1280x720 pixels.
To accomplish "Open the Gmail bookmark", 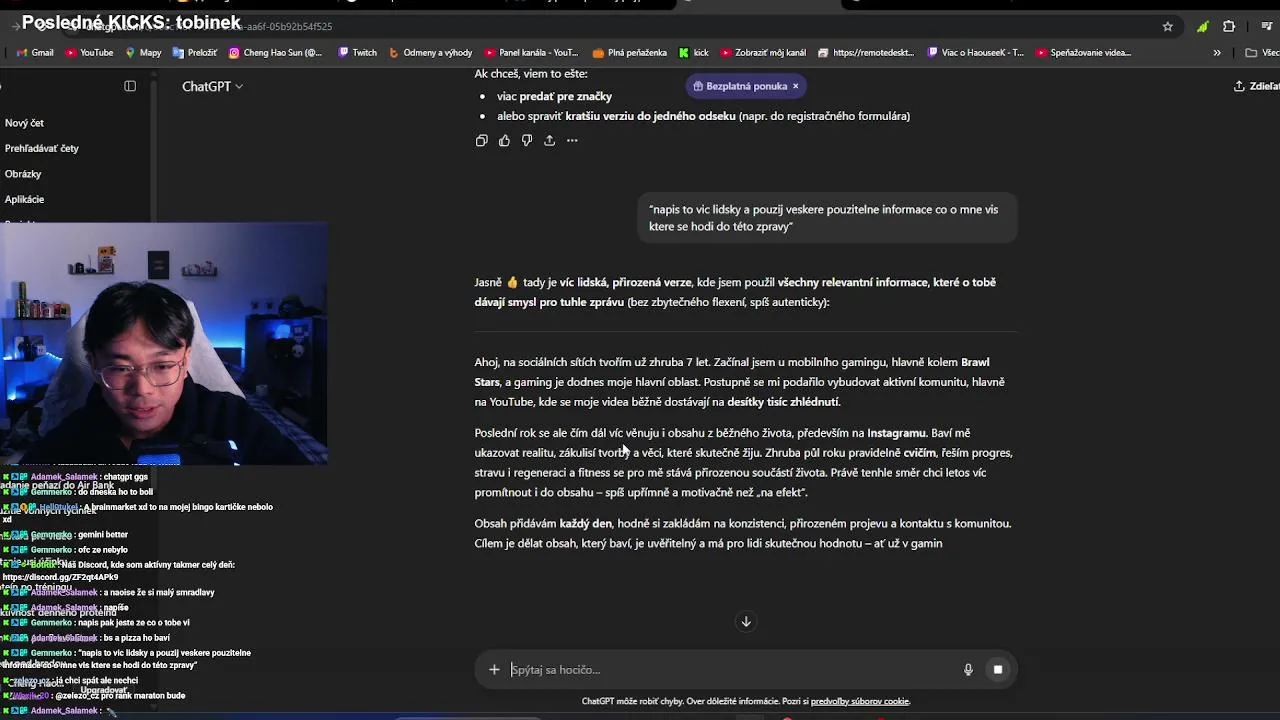I will (35, 53).
